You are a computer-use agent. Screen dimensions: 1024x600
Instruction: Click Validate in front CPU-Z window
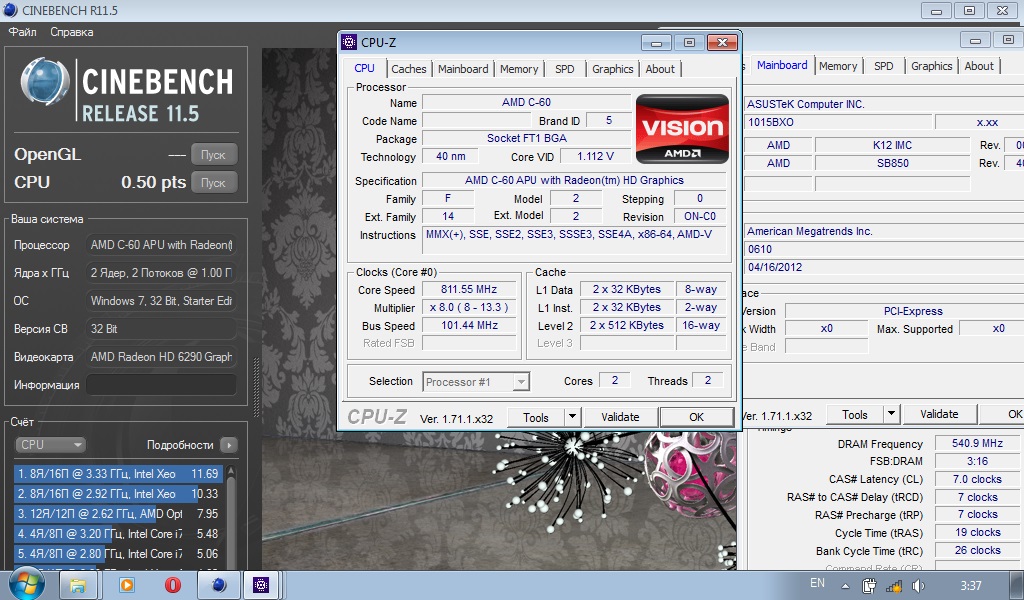pos(620,417)
